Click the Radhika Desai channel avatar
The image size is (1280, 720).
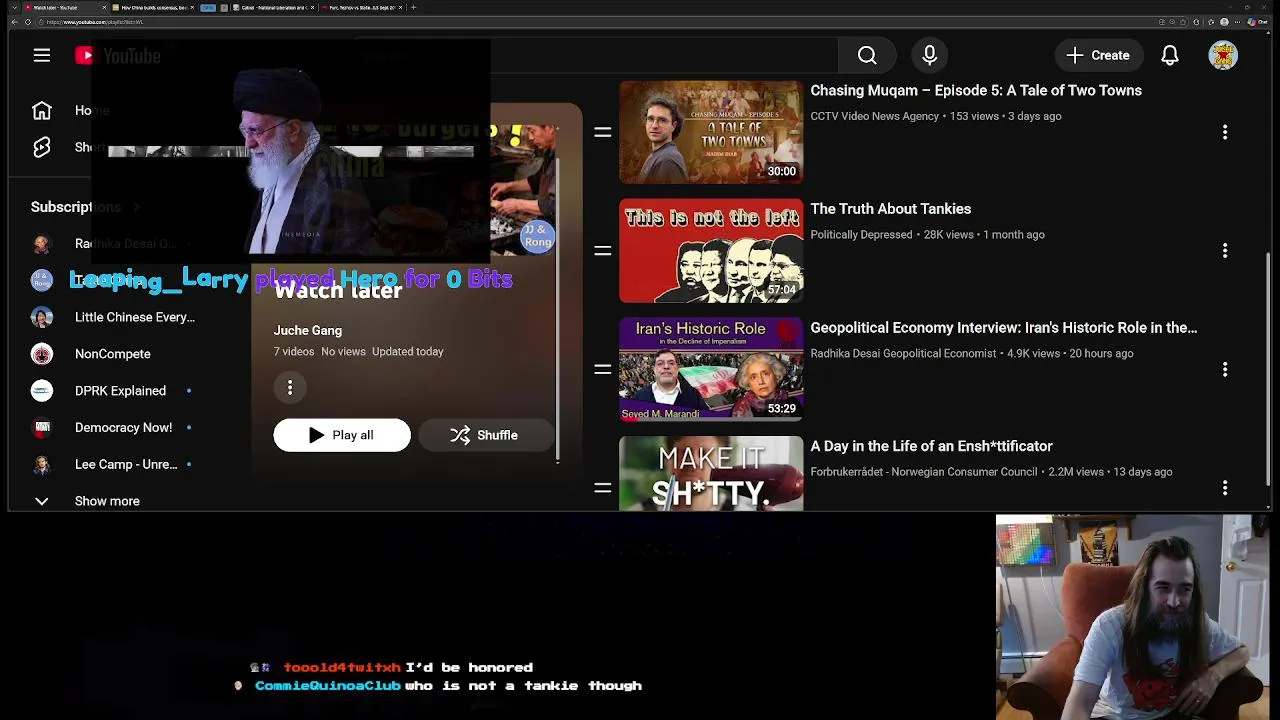(42, 244)
